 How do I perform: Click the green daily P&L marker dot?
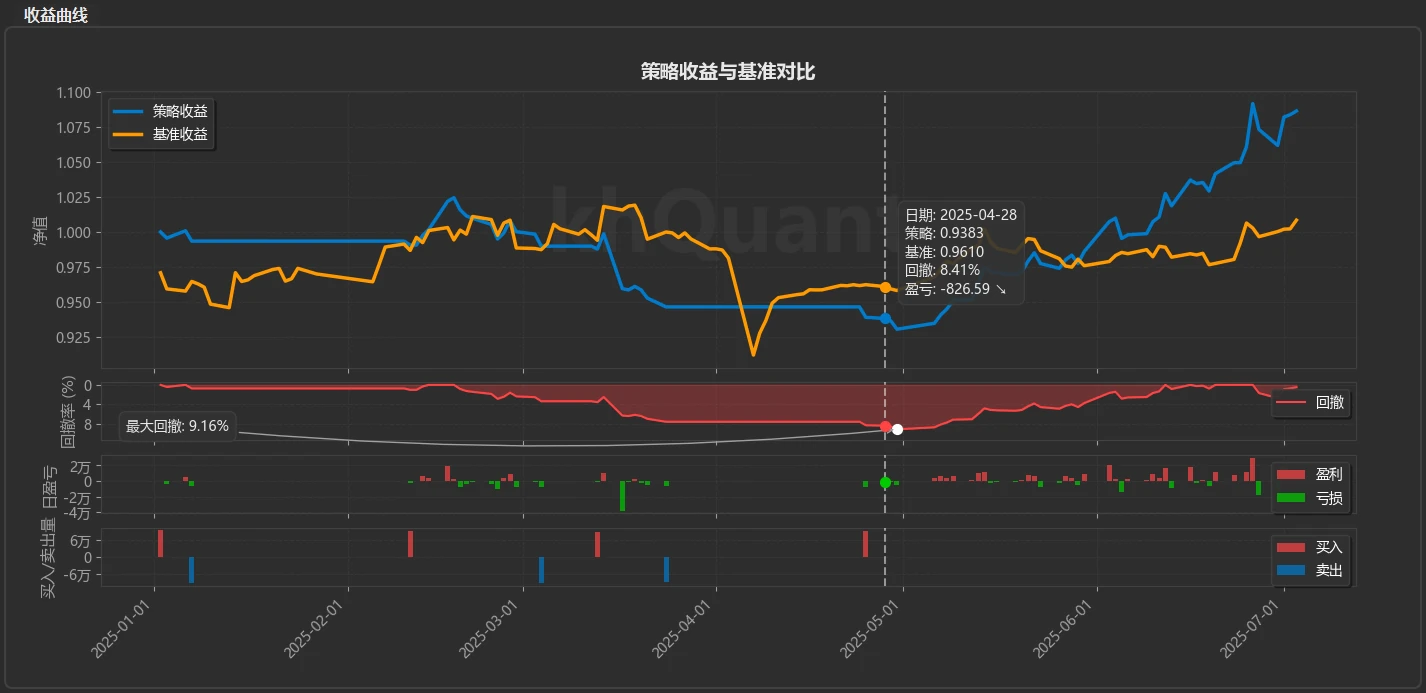pos(885,482)
